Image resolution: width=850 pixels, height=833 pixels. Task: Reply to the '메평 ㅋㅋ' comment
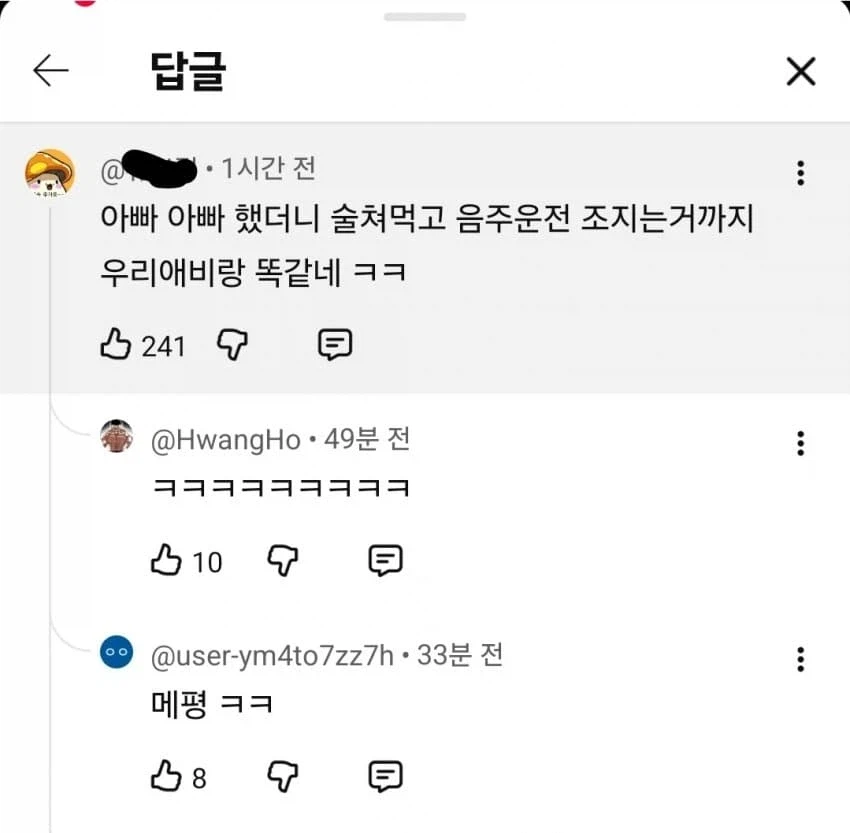tap(385, 777)
